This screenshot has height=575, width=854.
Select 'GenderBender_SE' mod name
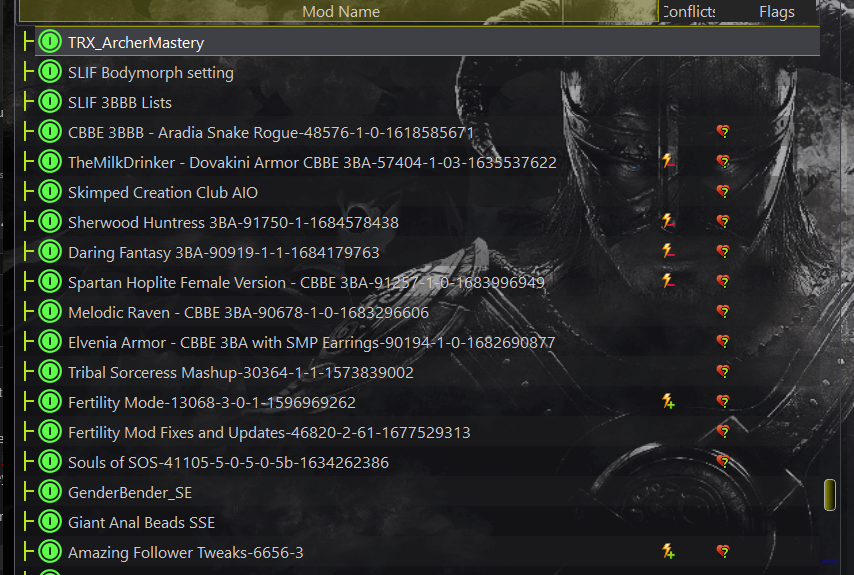(x=130, y=492)
